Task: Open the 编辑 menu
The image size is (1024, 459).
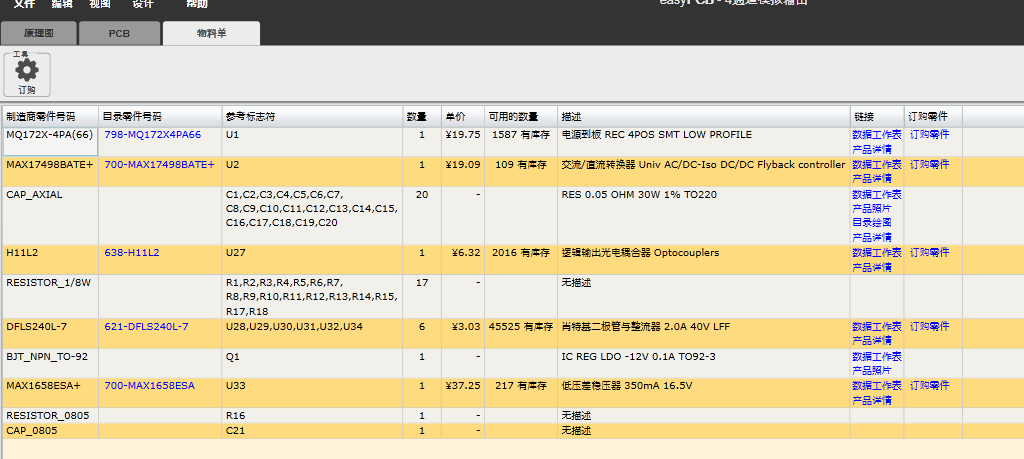Action: [x=62, y=3]
